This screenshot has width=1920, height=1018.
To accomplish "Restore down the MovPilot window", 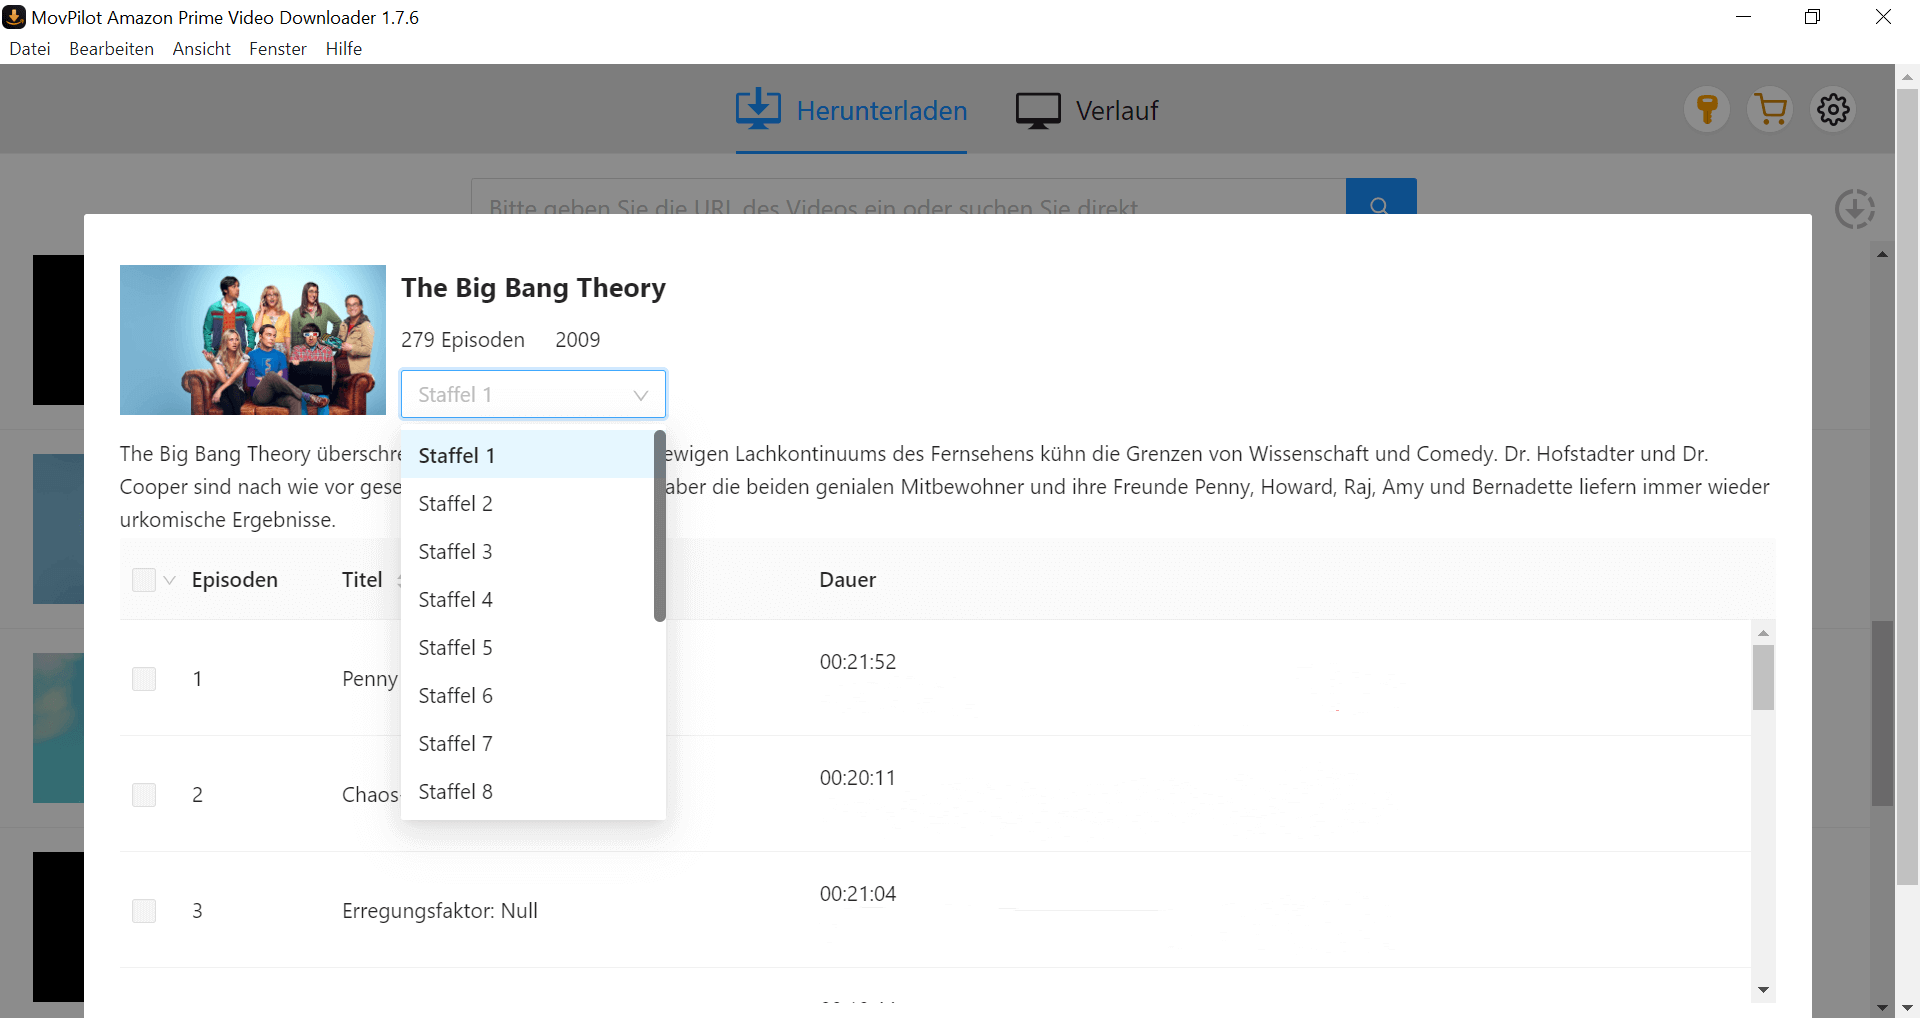I will click(1812, 17).
